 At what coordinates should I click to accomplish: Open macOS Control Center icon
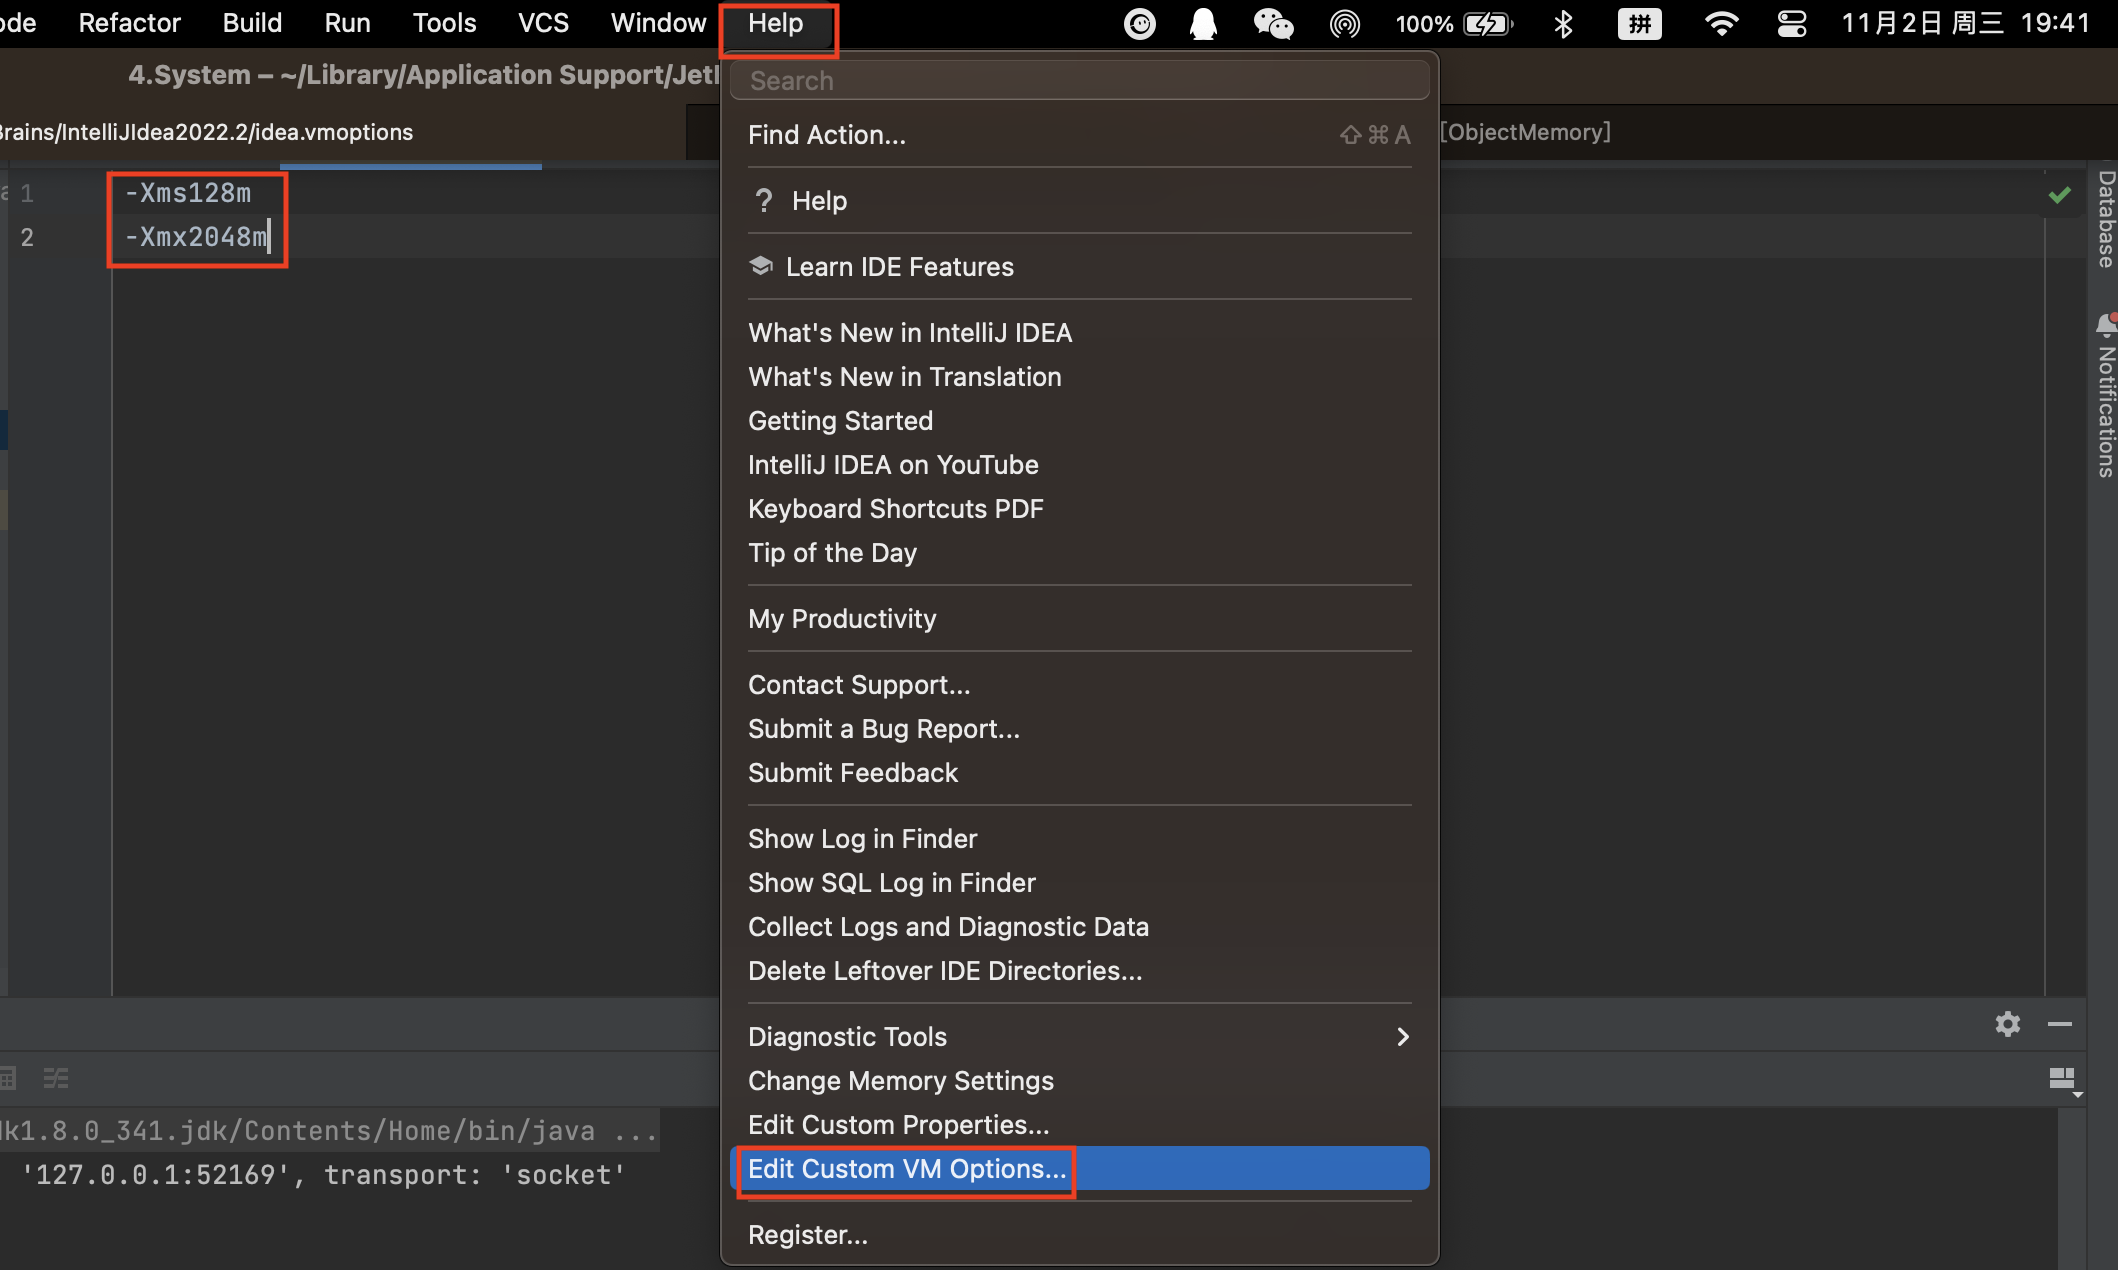pyautogui.click(x=1791, y=23)
